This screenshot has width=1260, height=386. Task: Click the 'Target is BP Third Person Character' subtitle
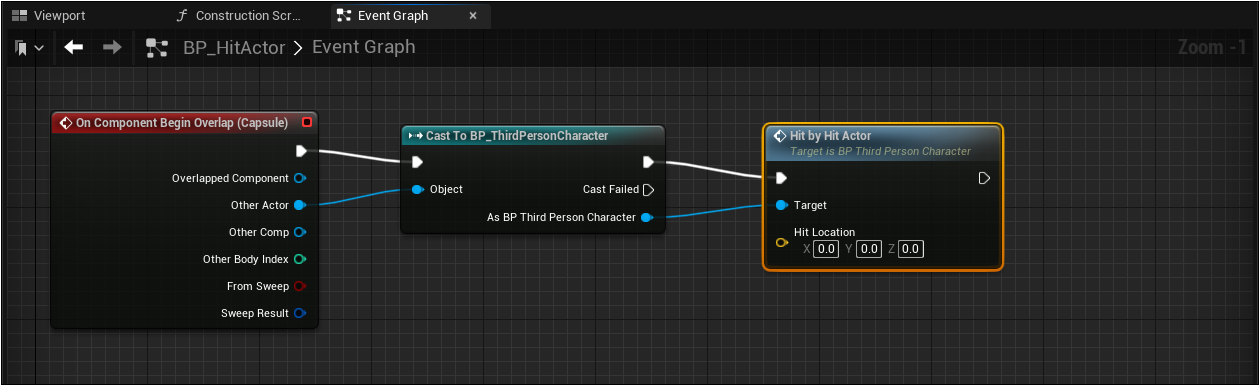pos(880,151)
